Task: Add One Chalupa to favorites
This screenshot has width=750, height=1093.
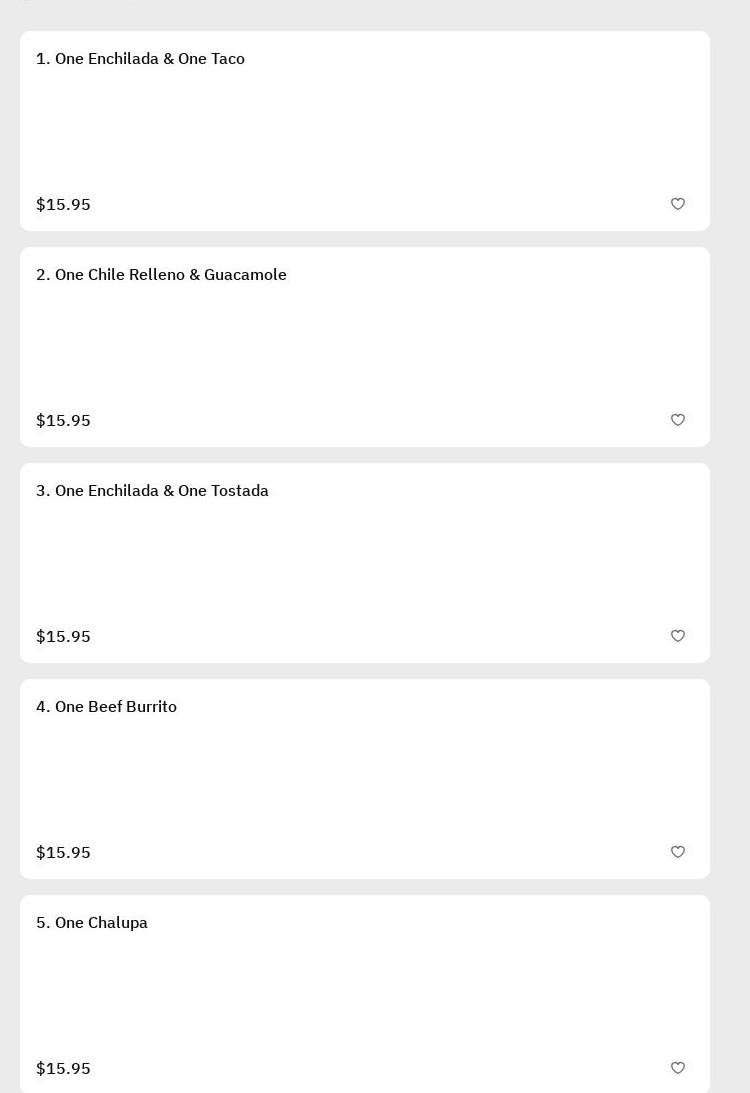Action: (677, 1068)
